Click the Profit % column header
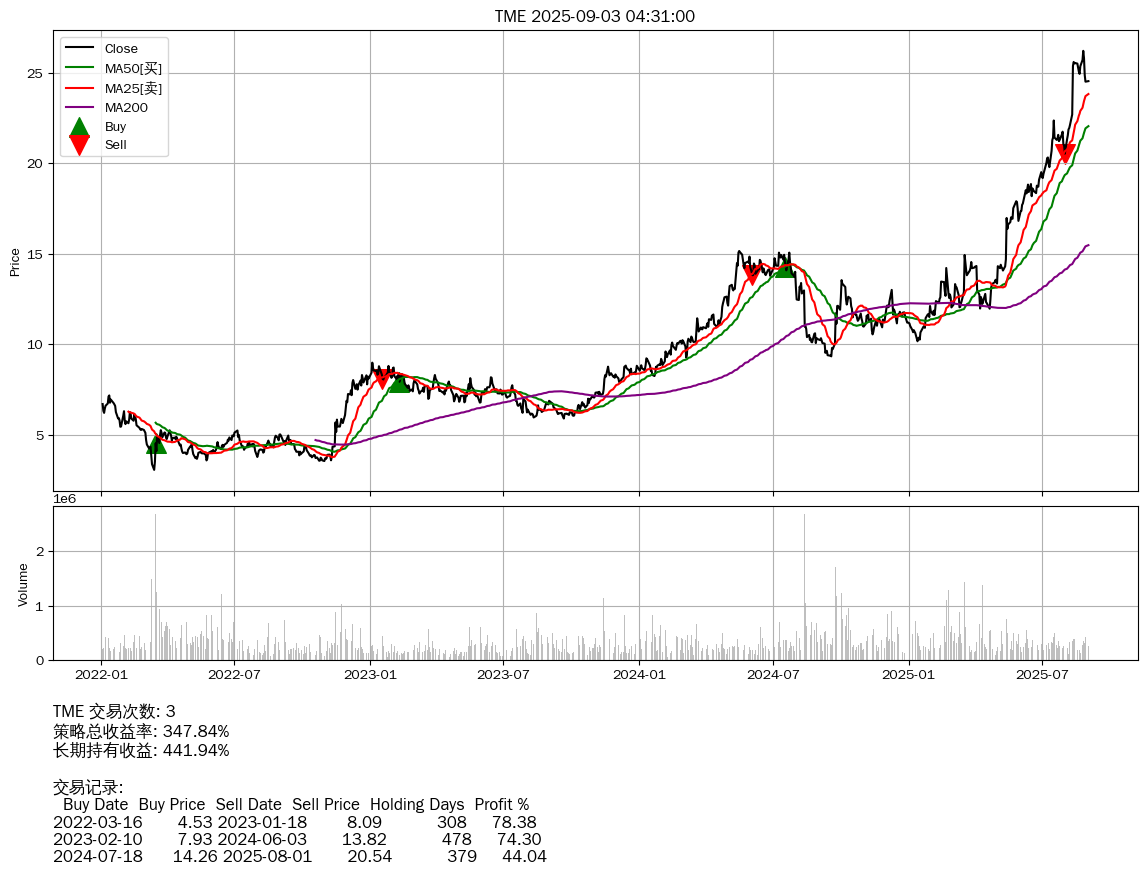 click(x=502, y=804)
